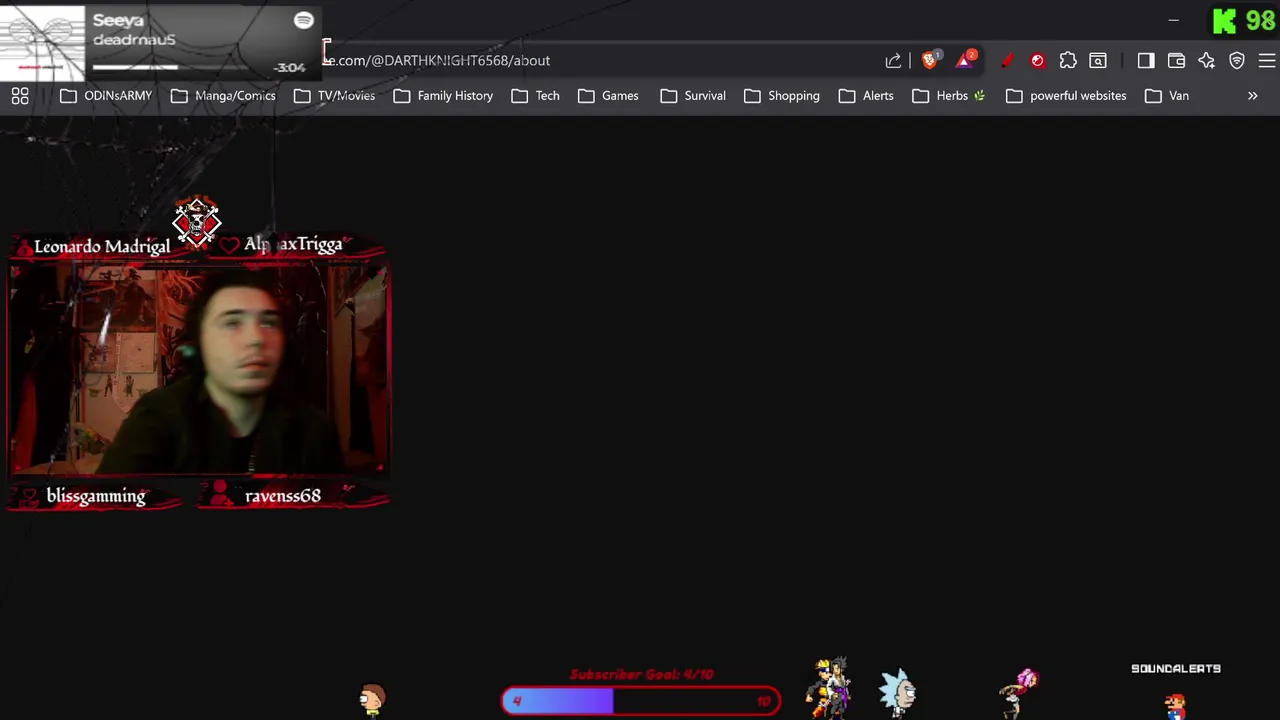Click the ravenss68 name label
1280x720 pixels.
(283, 496)
